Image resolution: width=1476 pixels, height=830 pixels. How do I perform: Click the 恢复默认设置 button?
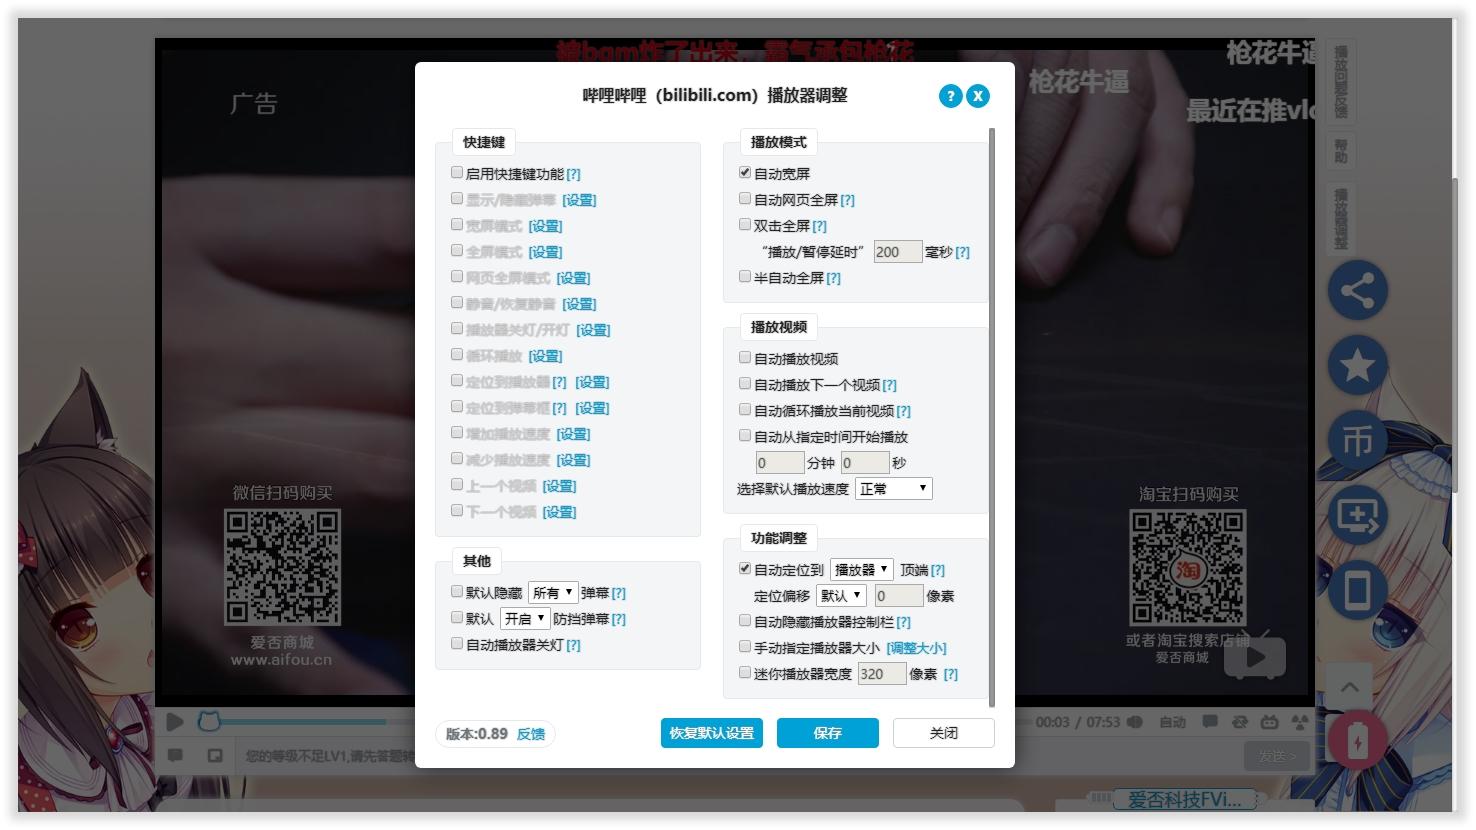[x=712, y=733]
